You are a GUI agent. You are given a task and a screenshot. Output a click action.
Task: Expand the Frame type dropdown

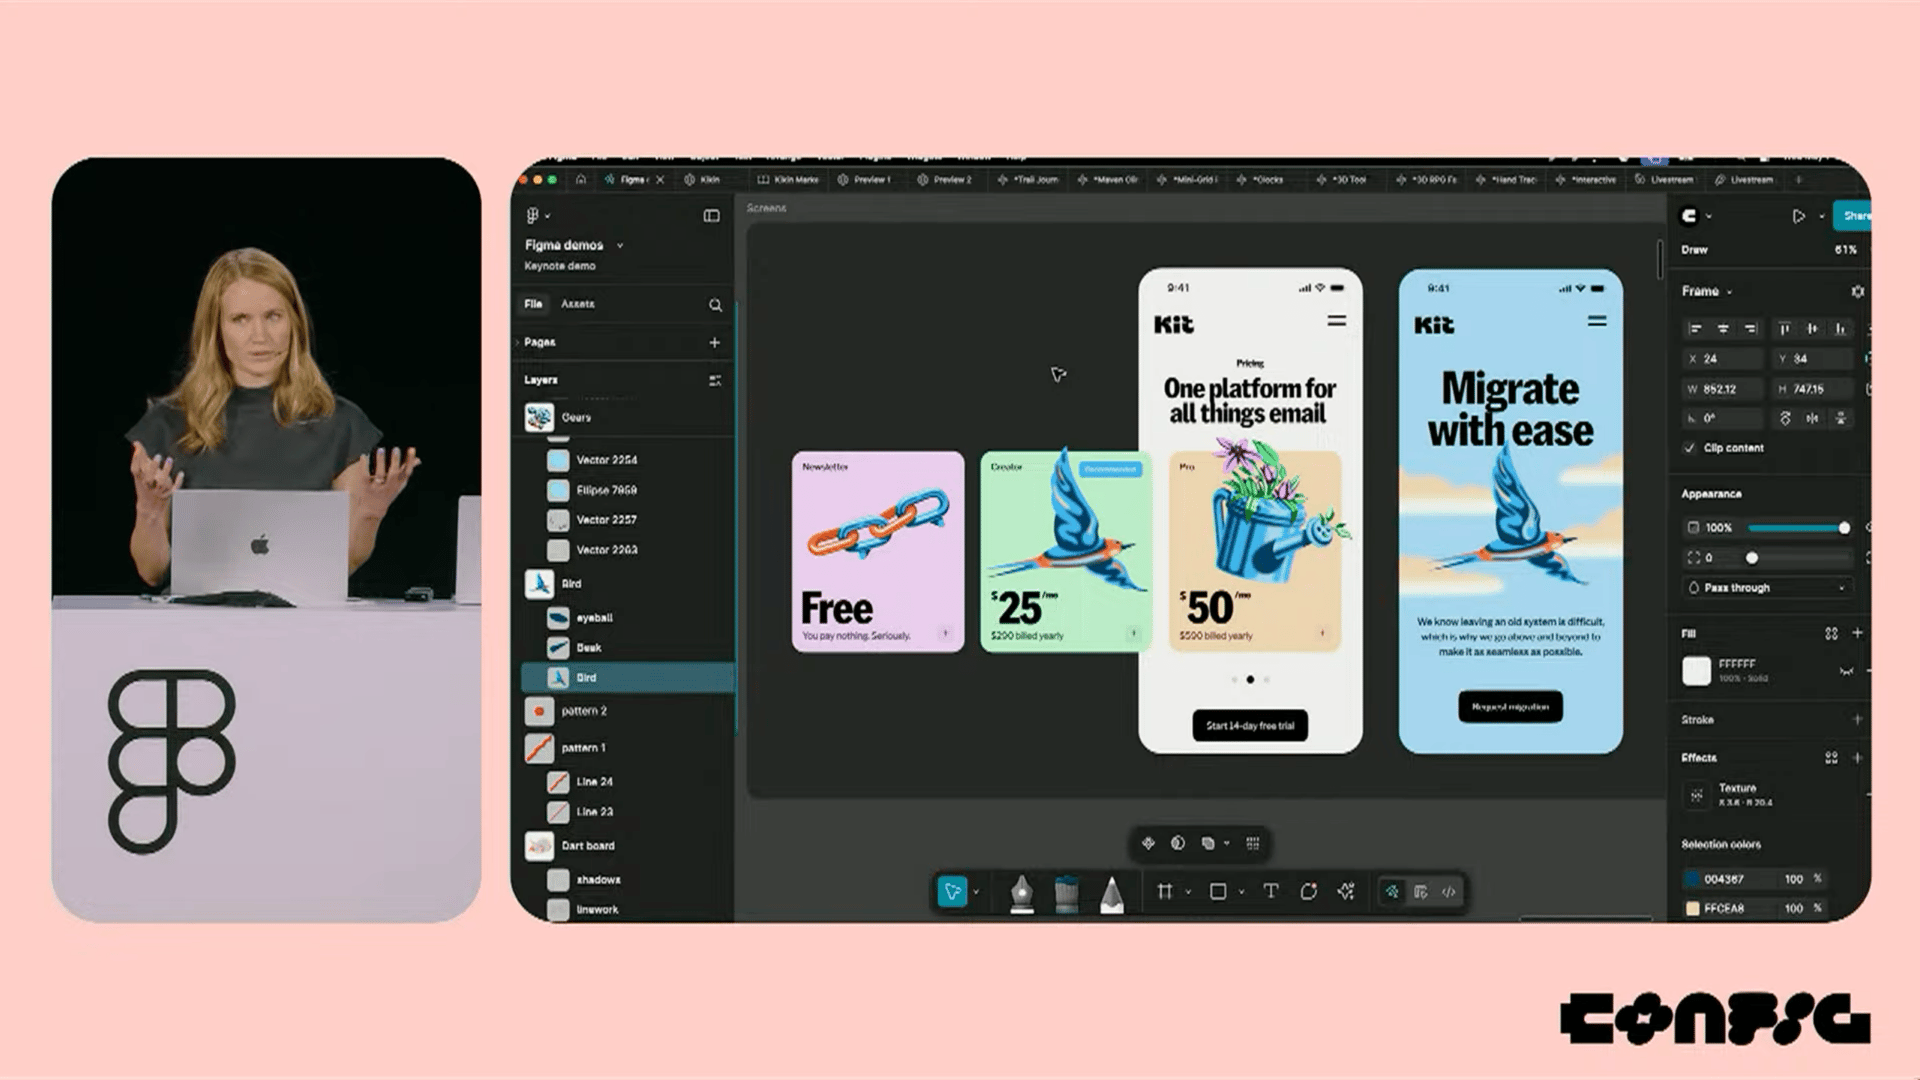(x=1729, y=292)
